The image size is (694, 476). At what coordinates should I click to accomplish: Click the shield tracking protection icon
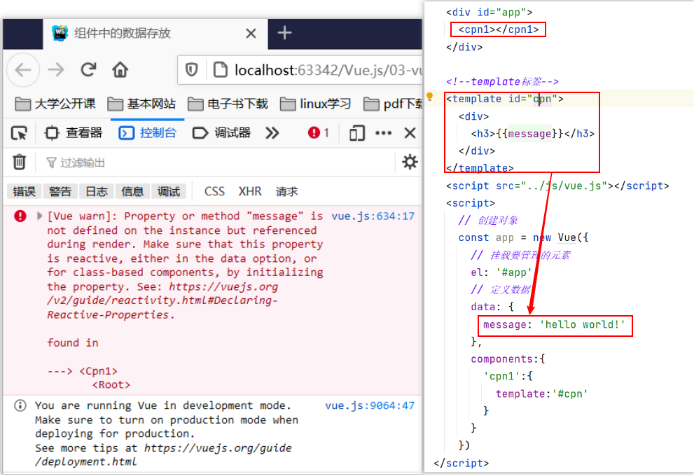[x=191, y=70]
